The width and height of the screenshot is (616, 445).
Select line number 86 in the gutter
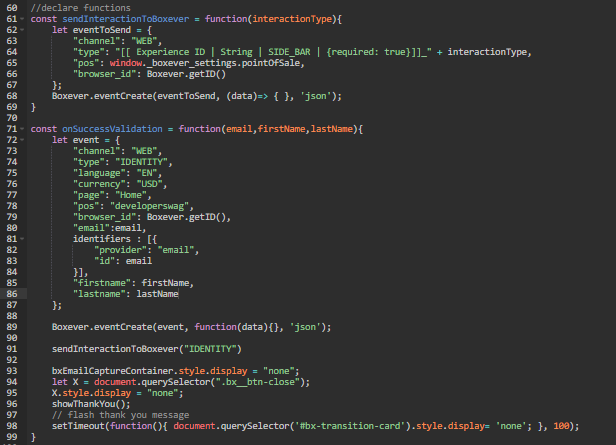tap(10, 293)
